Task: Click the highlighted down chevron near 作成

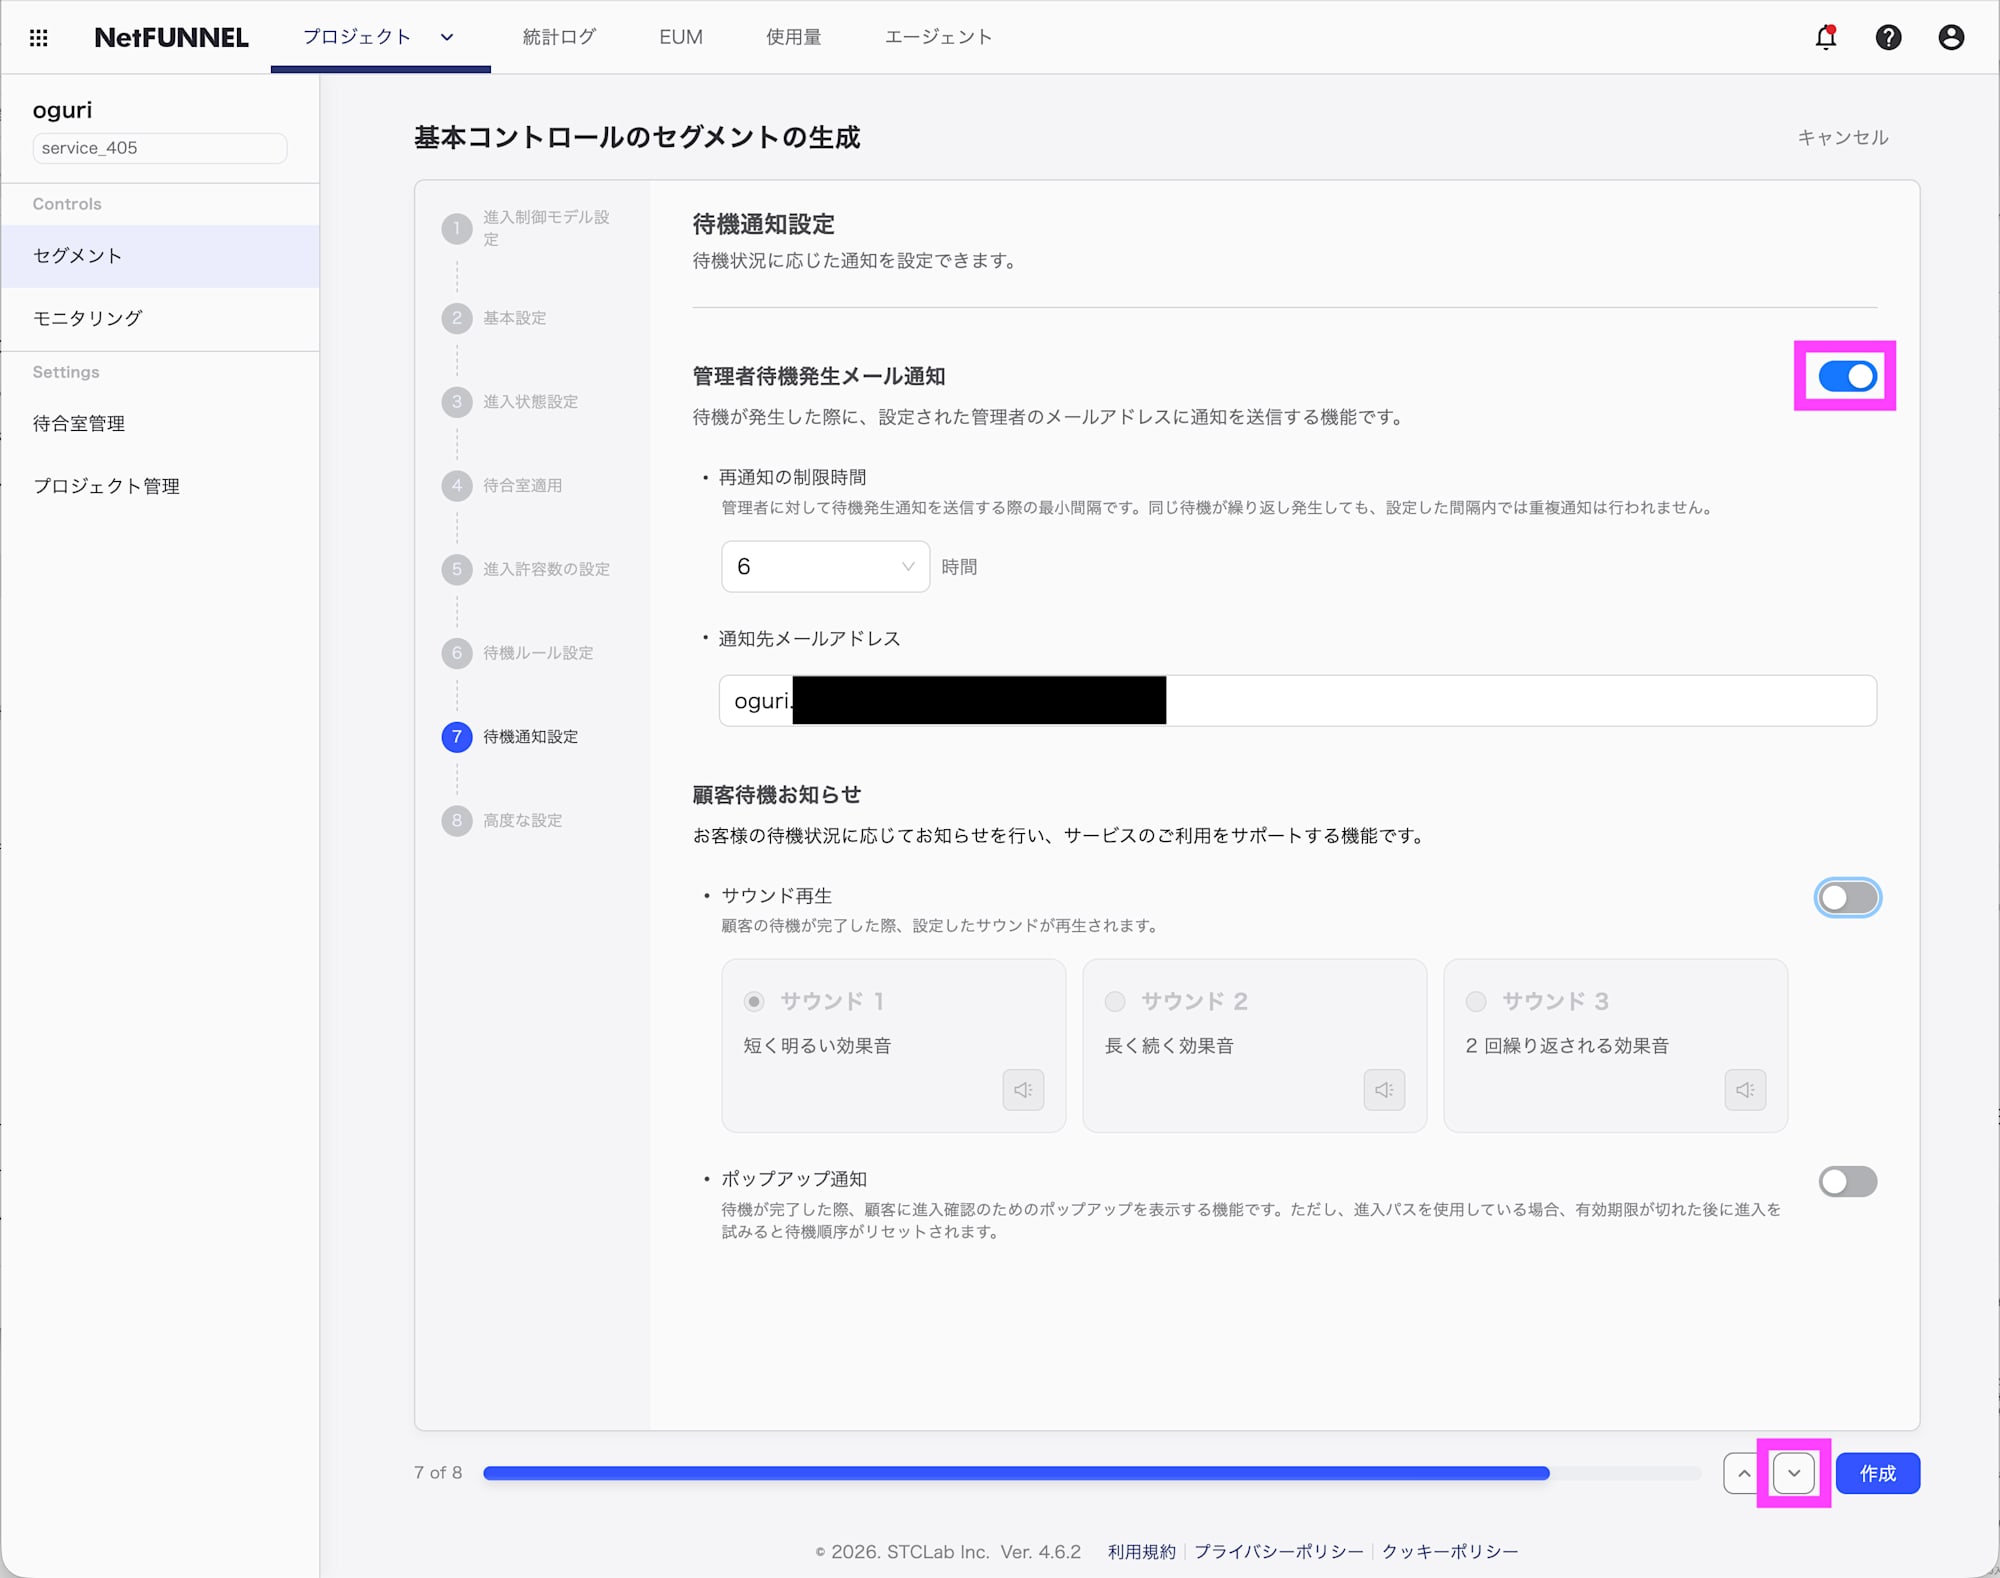Action: tap(1795, 1472)
